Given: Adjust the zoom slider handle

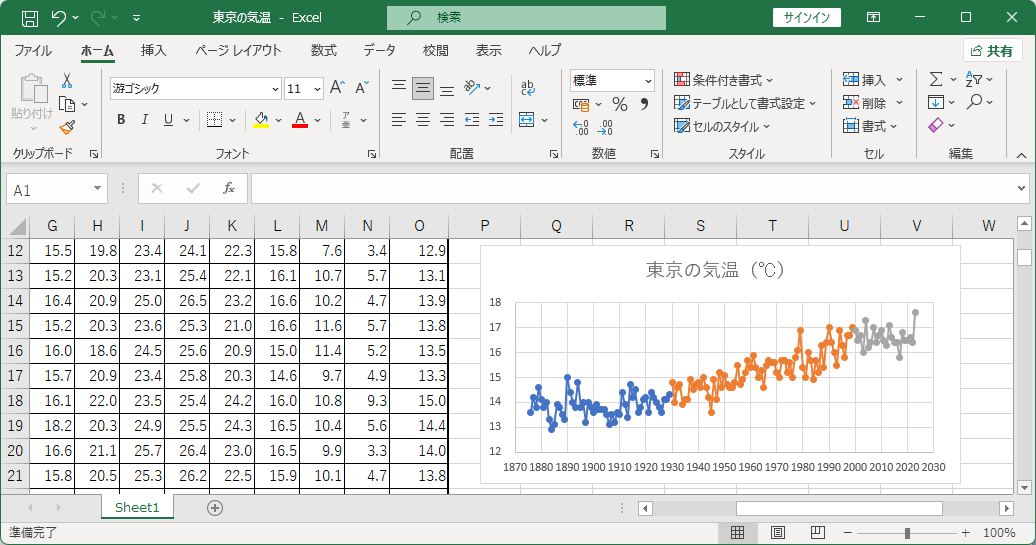Looking at the screenshot, I should (x=907, y=532).
